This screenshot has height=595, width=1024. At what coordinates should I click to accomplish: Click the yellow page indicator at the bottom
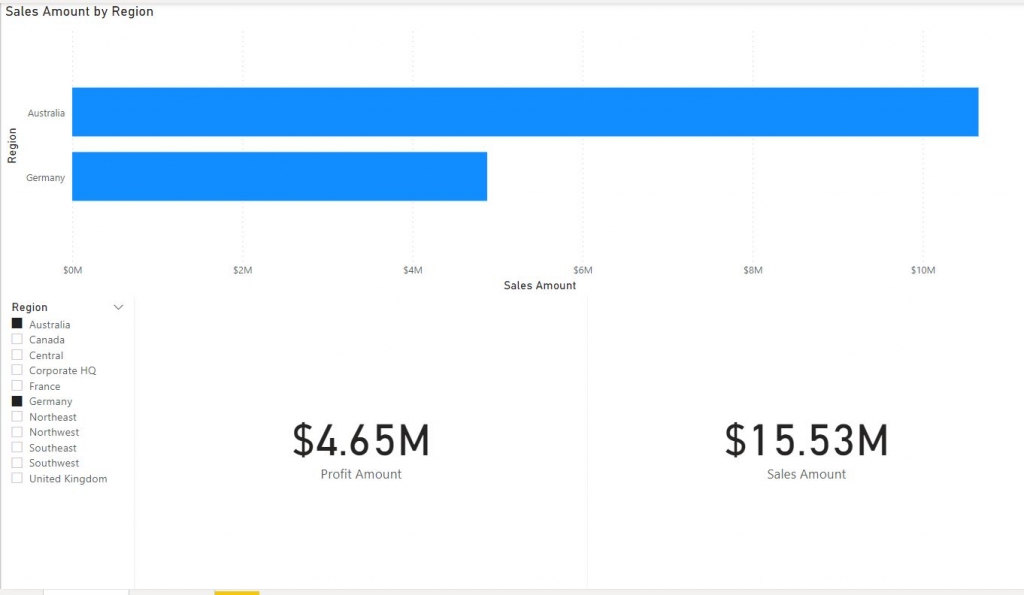236,592
